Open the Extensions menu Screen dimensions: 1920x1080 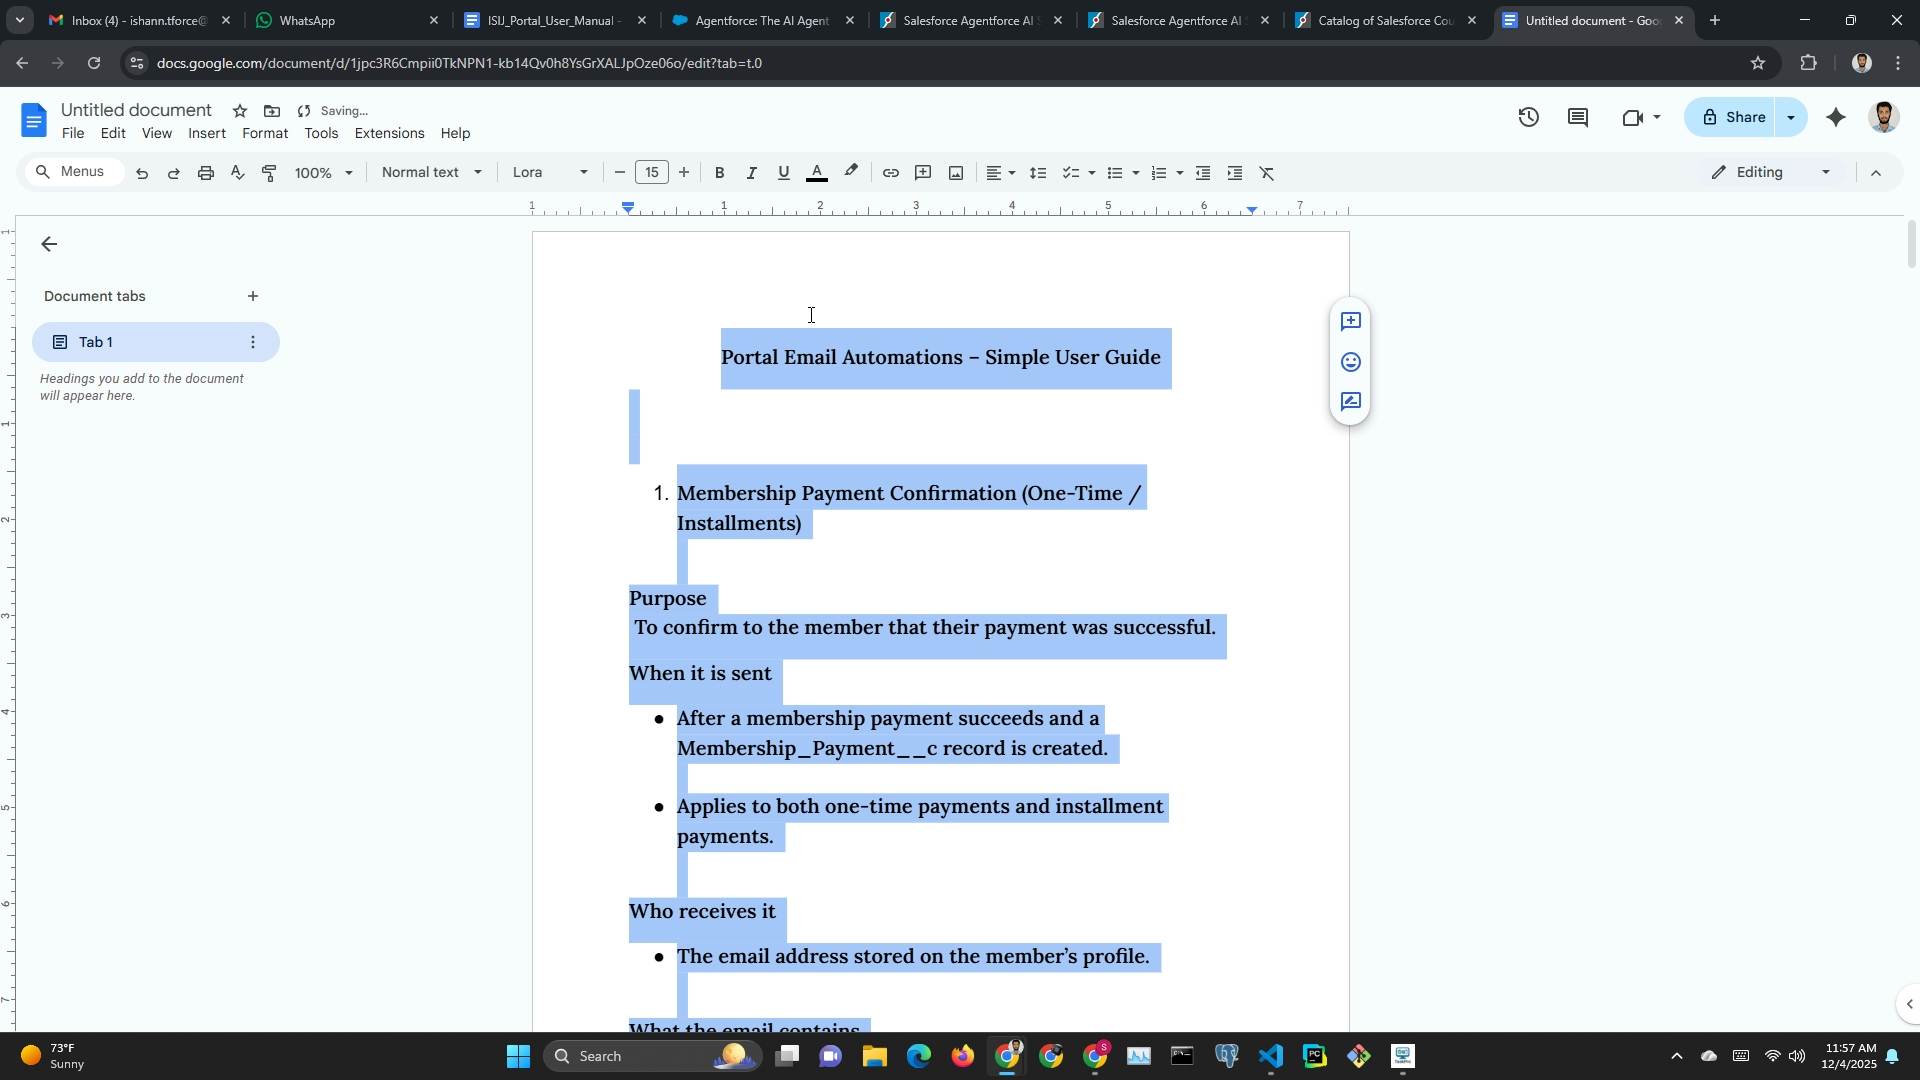pos(389,133)
